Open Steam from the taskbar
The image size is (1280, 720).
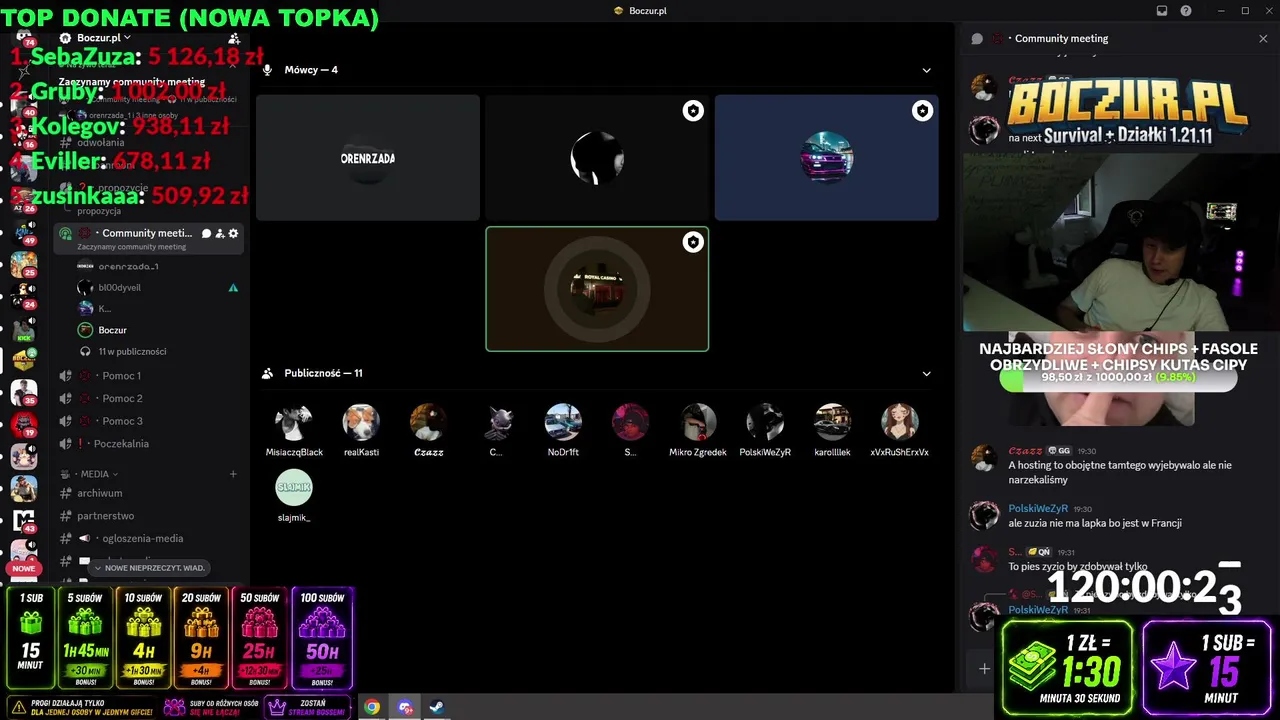(x=437, y=707)
